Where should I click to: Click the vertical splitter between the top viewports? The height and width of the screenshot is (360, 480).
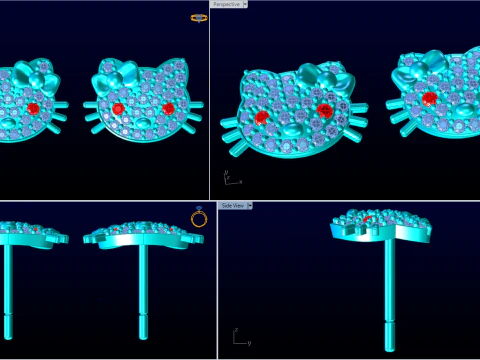[x=209, y=100]
